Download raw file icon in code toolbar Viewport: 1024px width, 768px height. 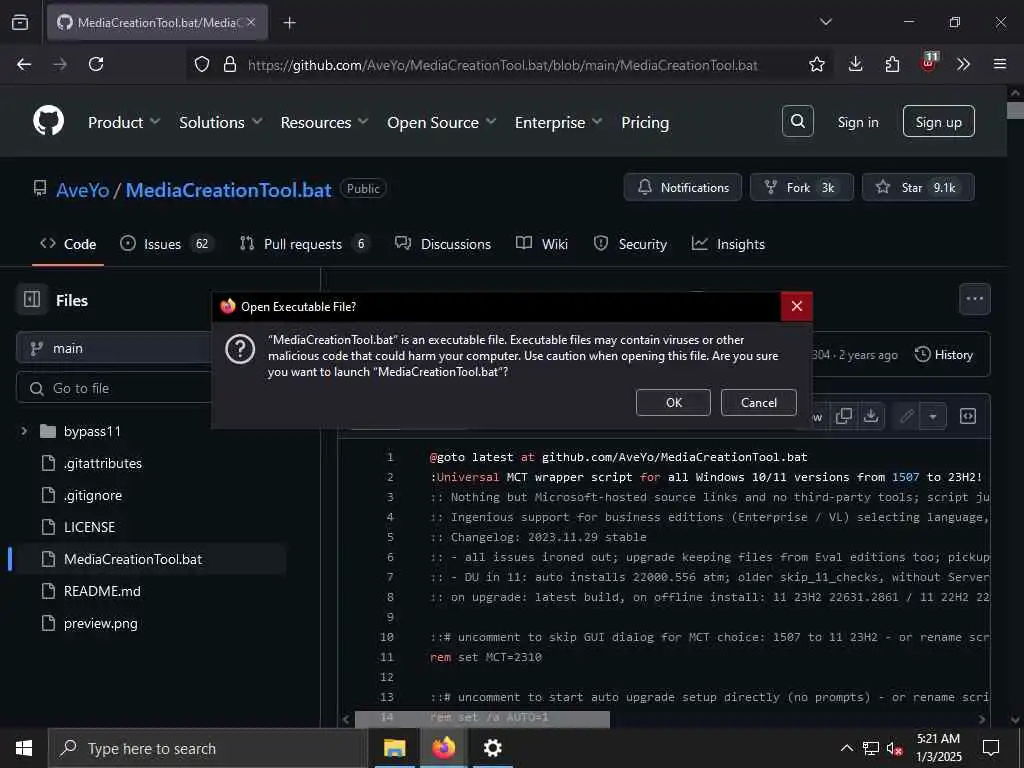click(871, 416)
